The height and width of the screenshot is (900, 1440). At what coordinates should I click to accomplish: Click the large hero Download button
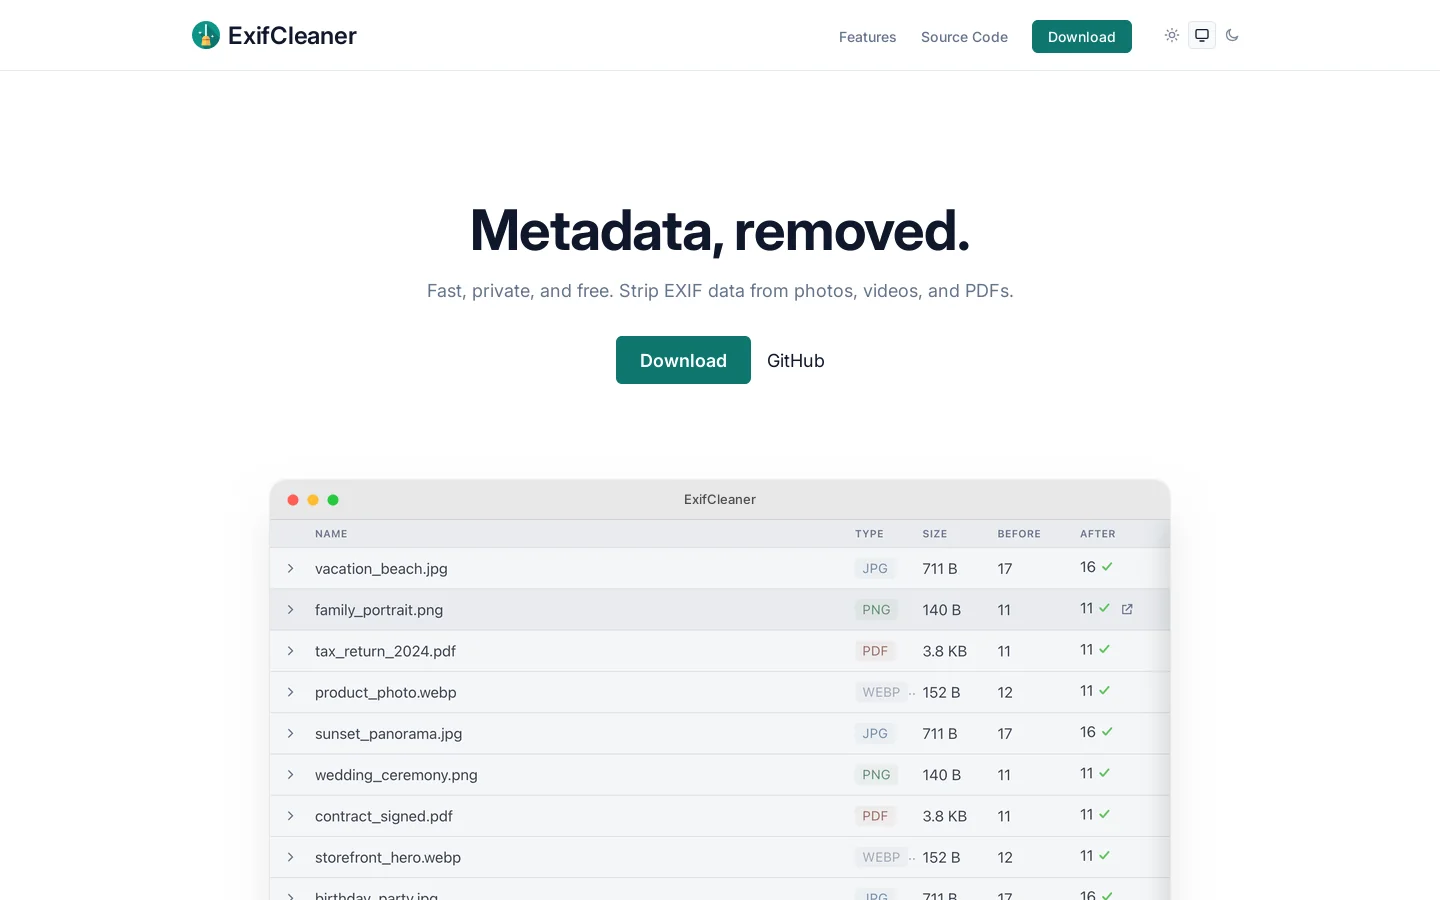[x=683, y=360]
